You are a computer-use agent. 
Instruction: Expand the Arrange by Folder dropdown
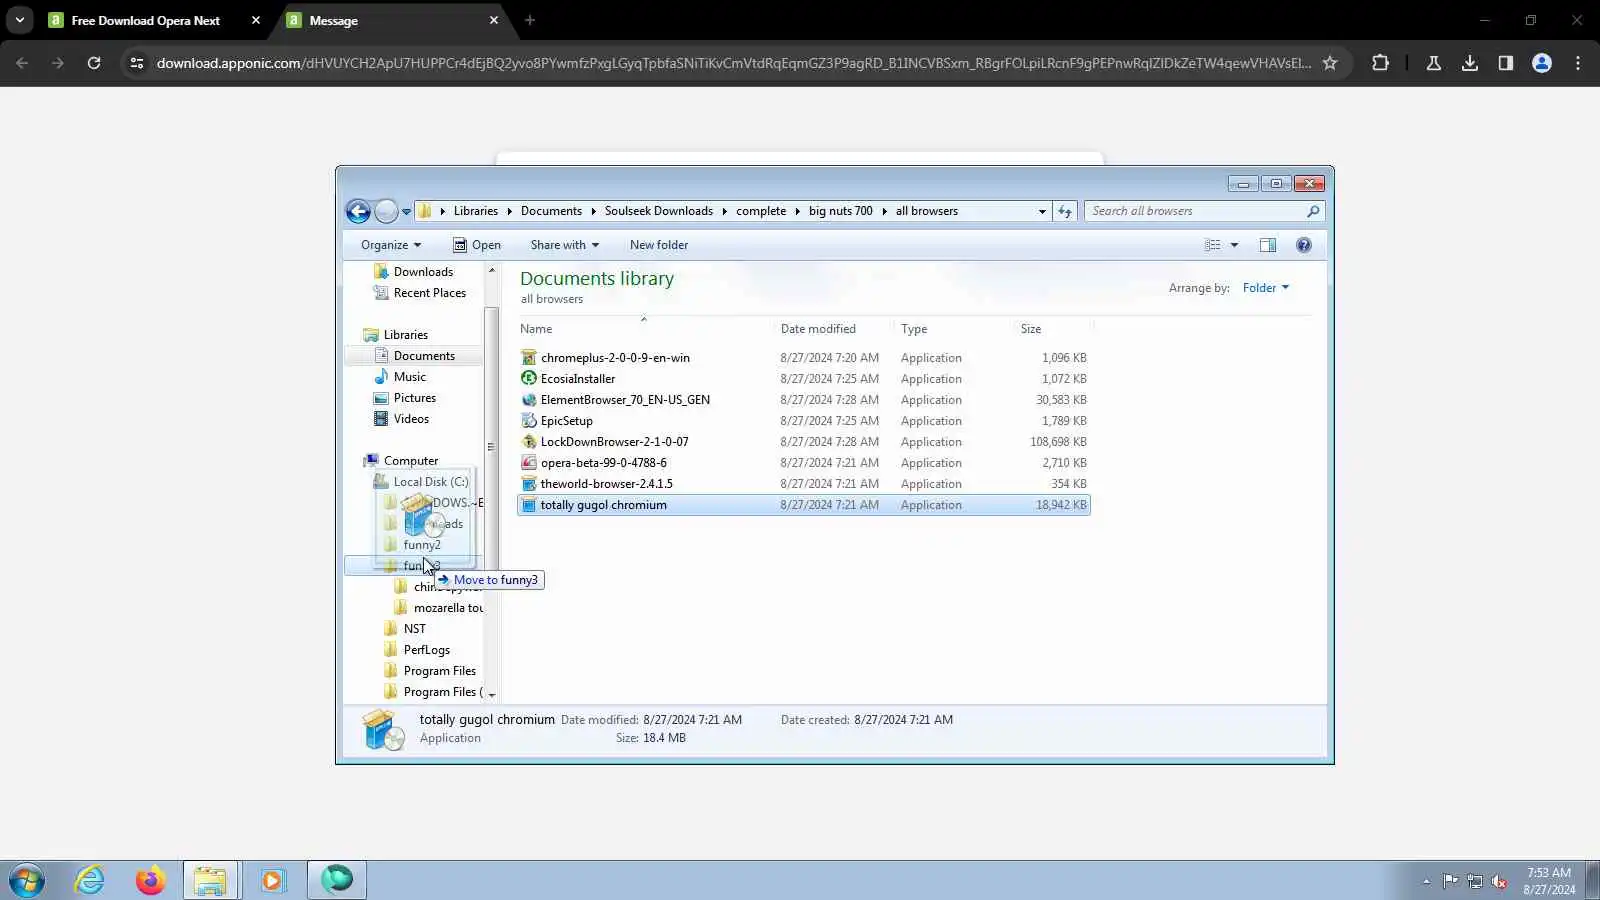pyautogui.click(x=1266, y=288)
